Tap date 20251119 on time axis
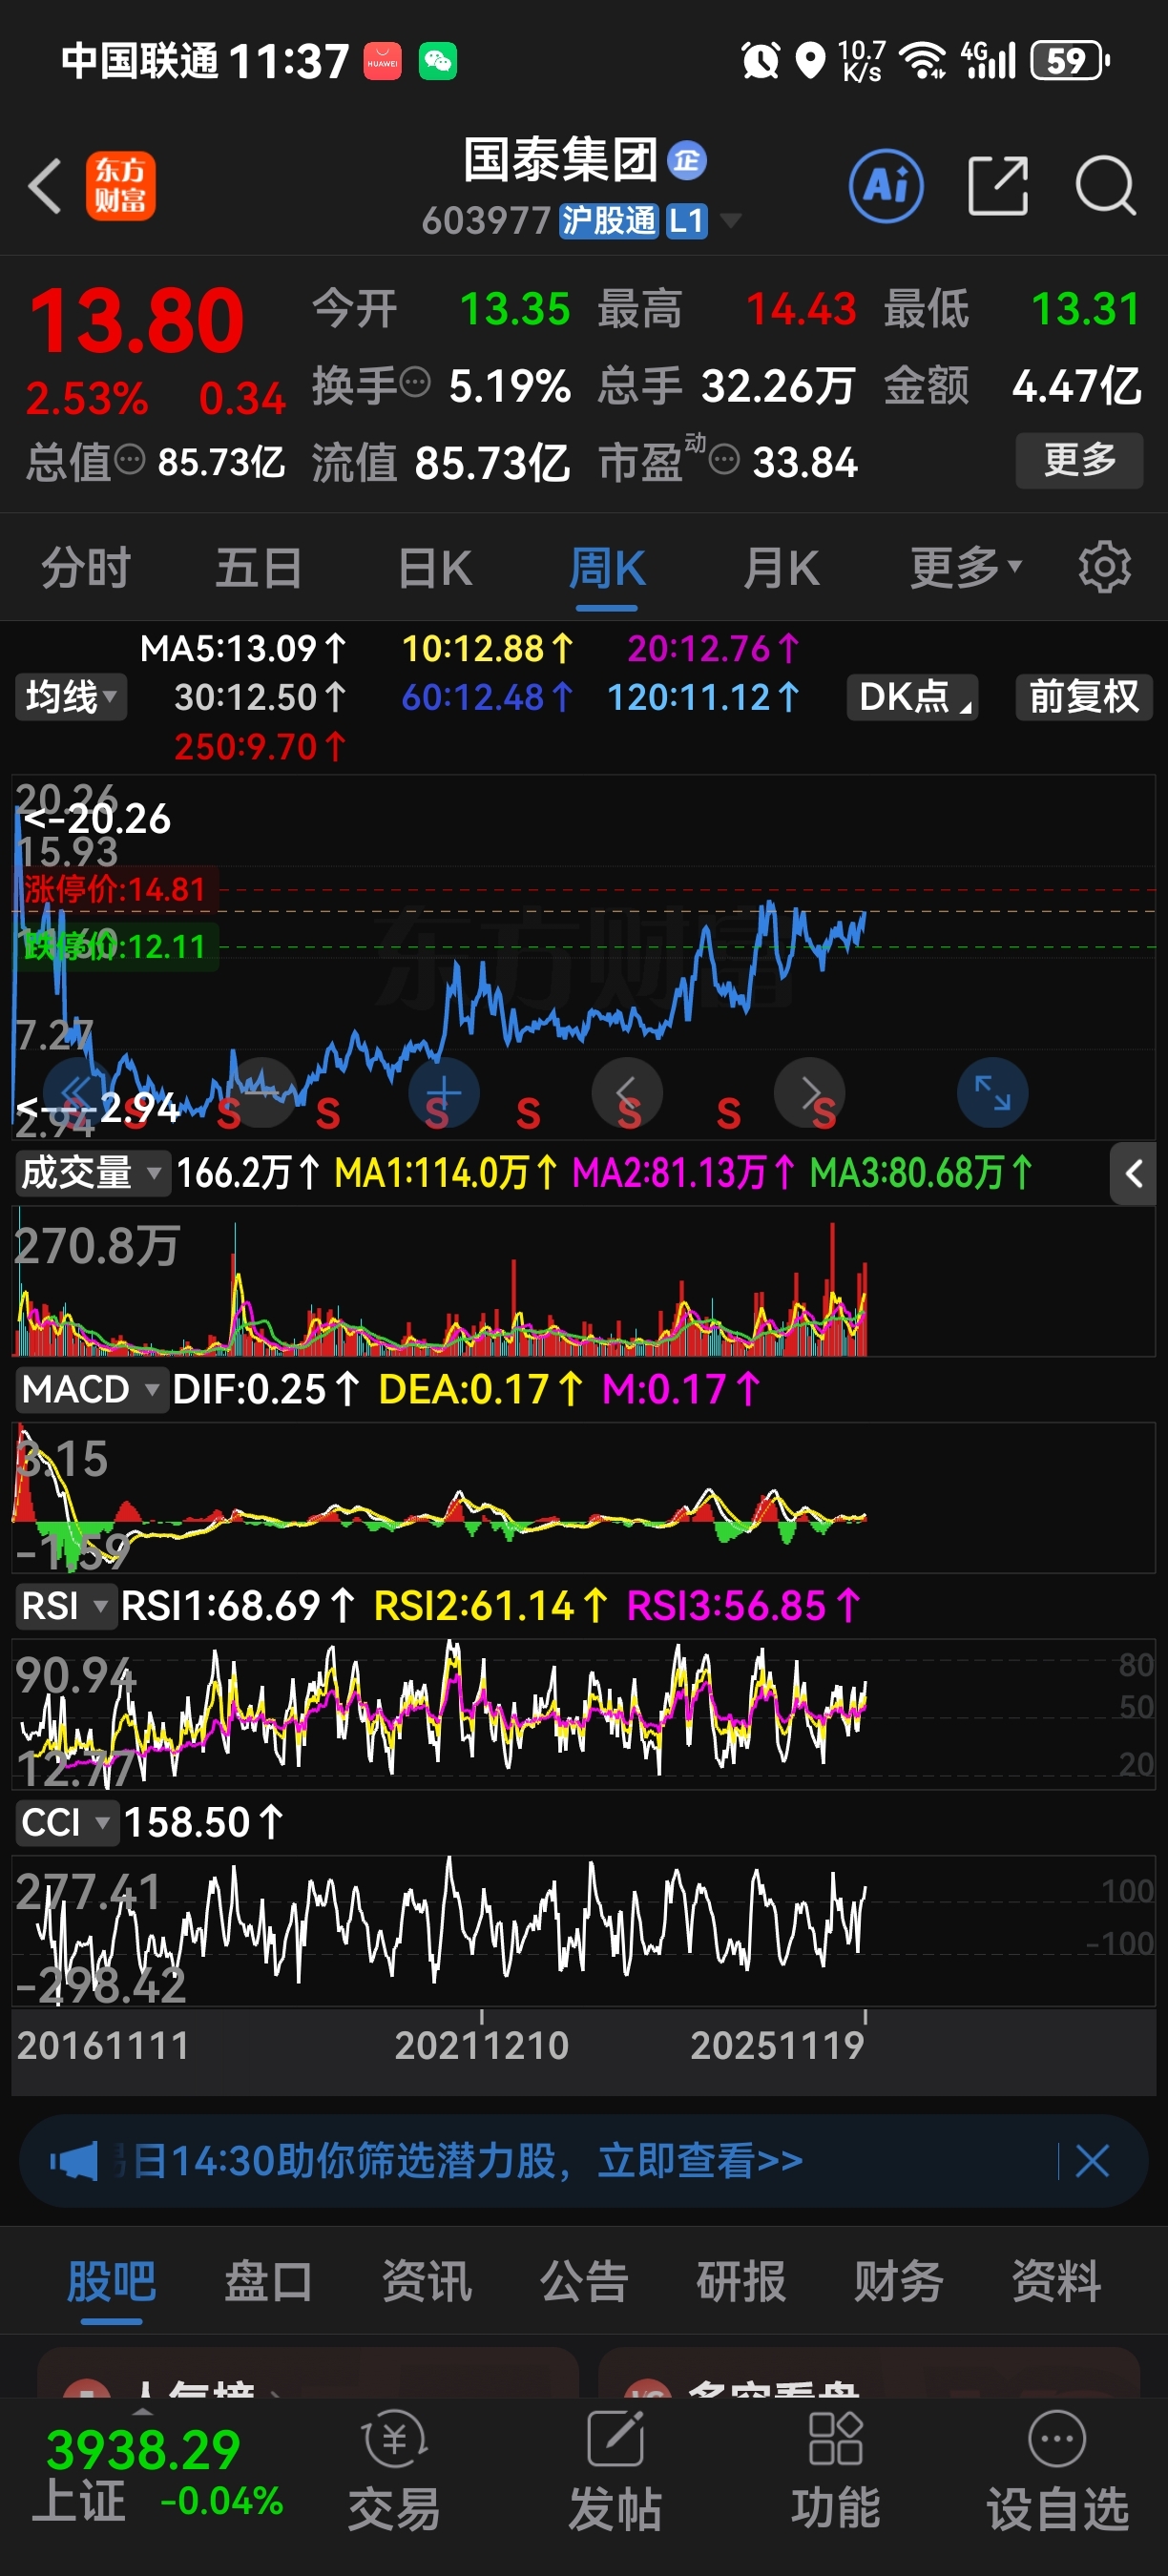Image resolution: width=1168 pixels, height=2576 pixels. (777, 2045)
